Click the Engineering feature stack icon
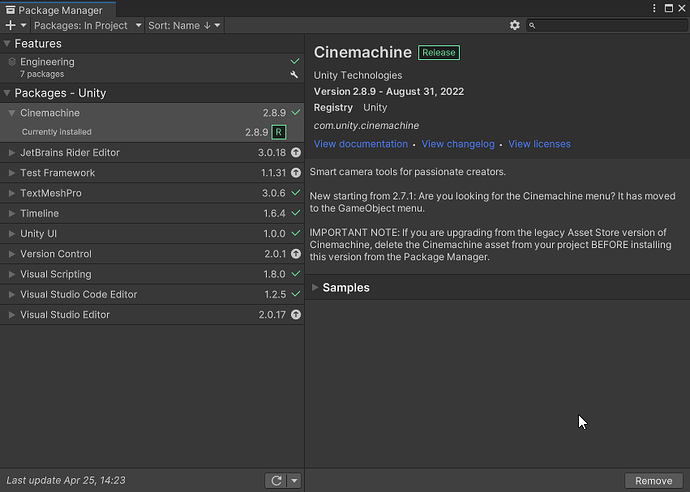Image resolution: width=690 pixels, height=492 pixels. 12,62
